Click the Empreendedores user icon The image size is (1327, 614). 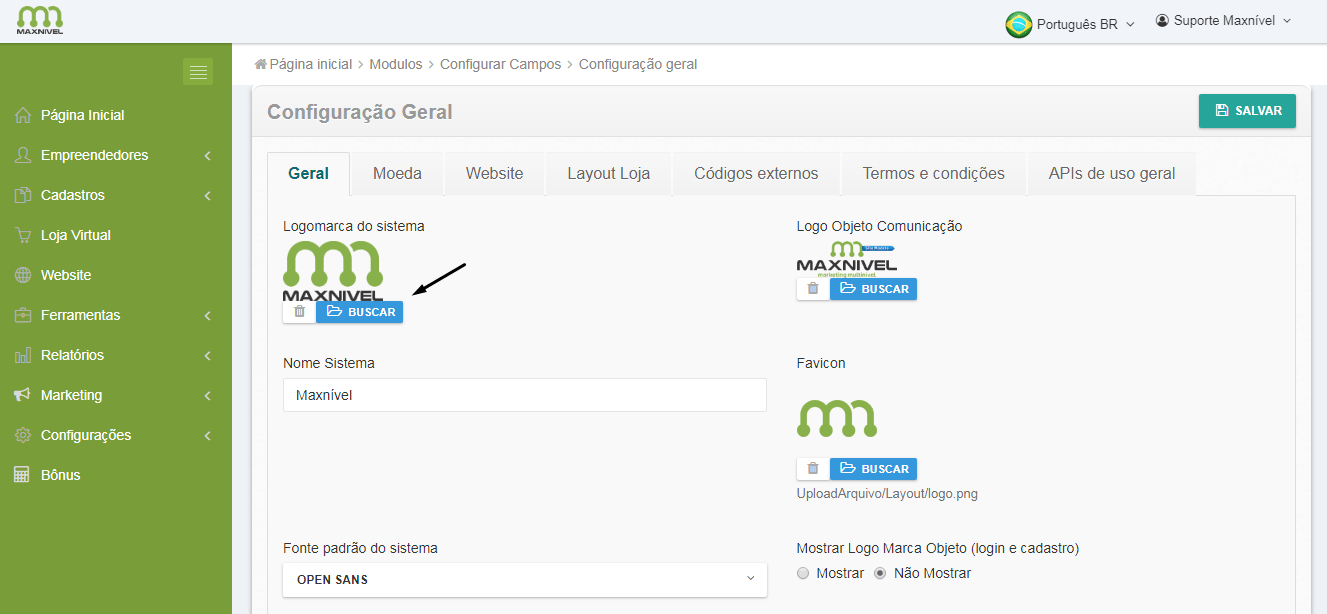23,155
